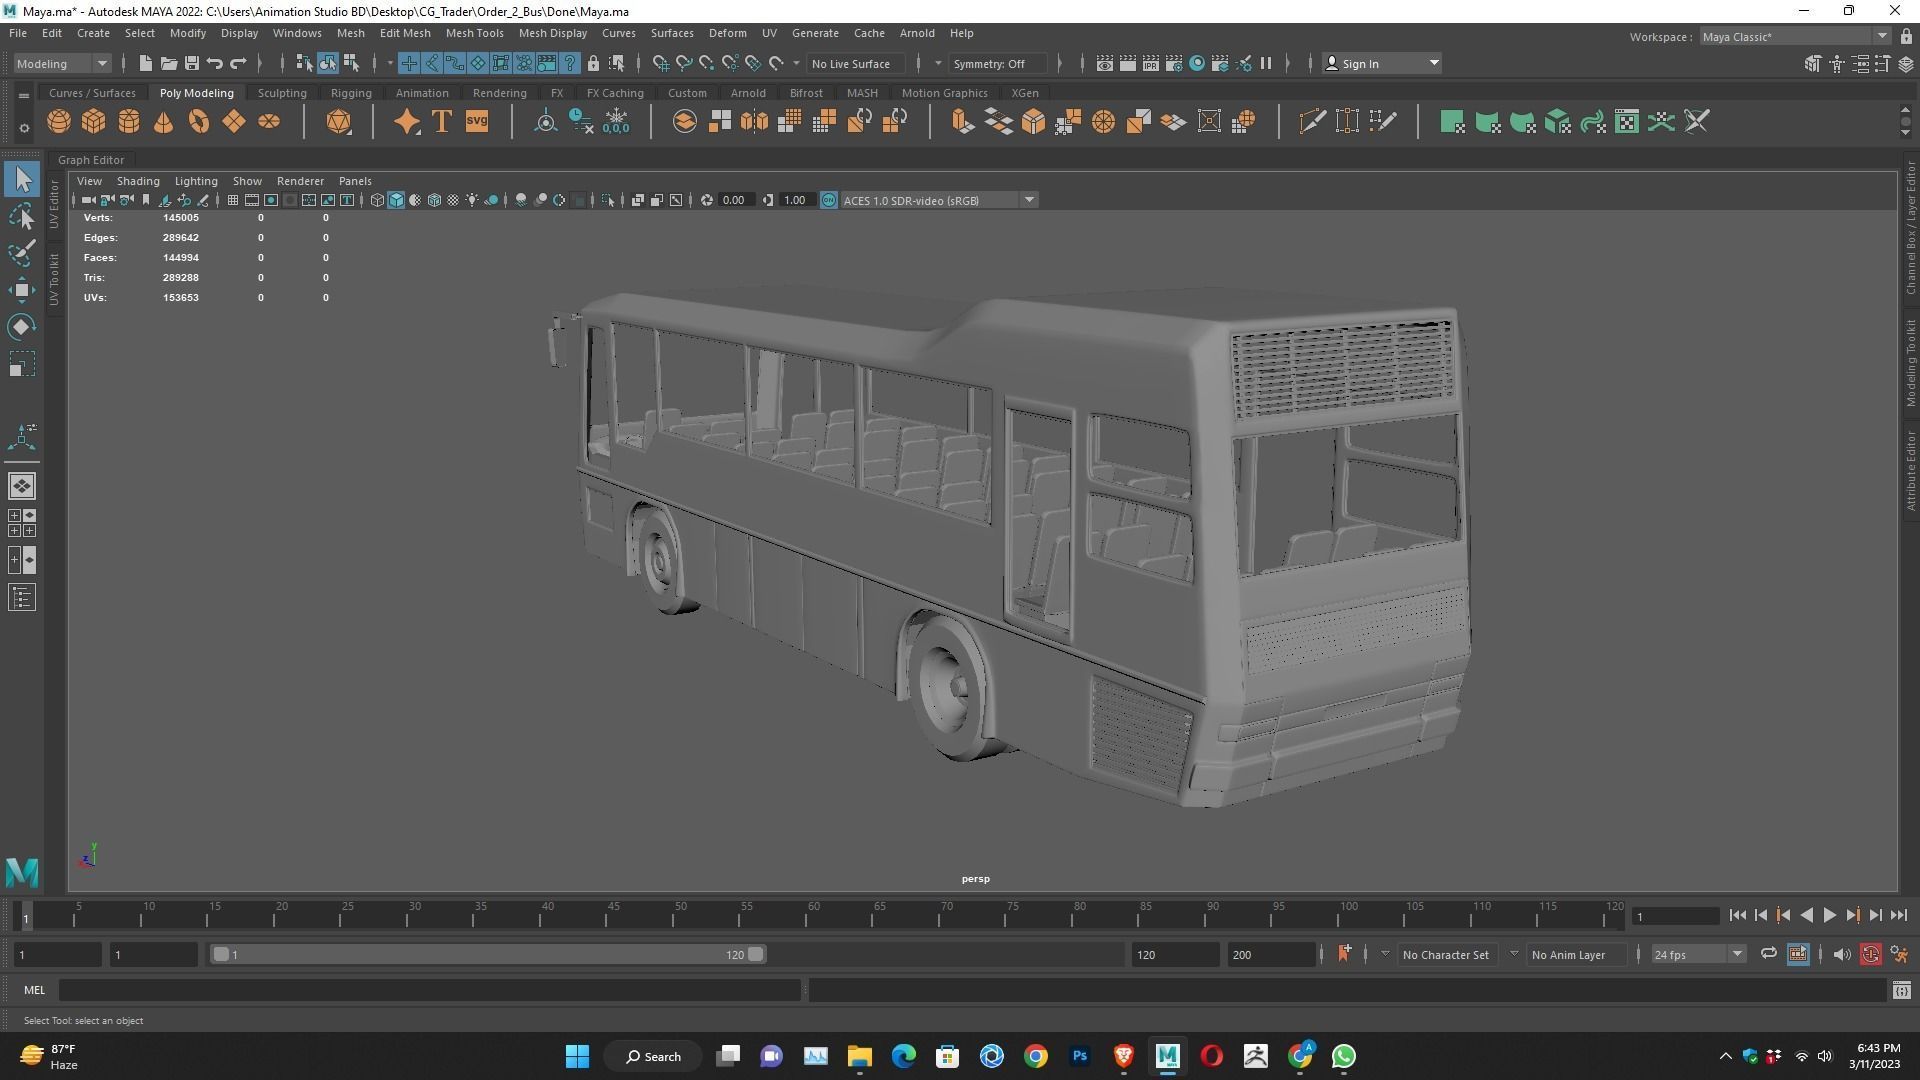This screenshot has width=1920, height=1080.
Task: Toggle auto keyframe icon
Action: click(1870, 954)
